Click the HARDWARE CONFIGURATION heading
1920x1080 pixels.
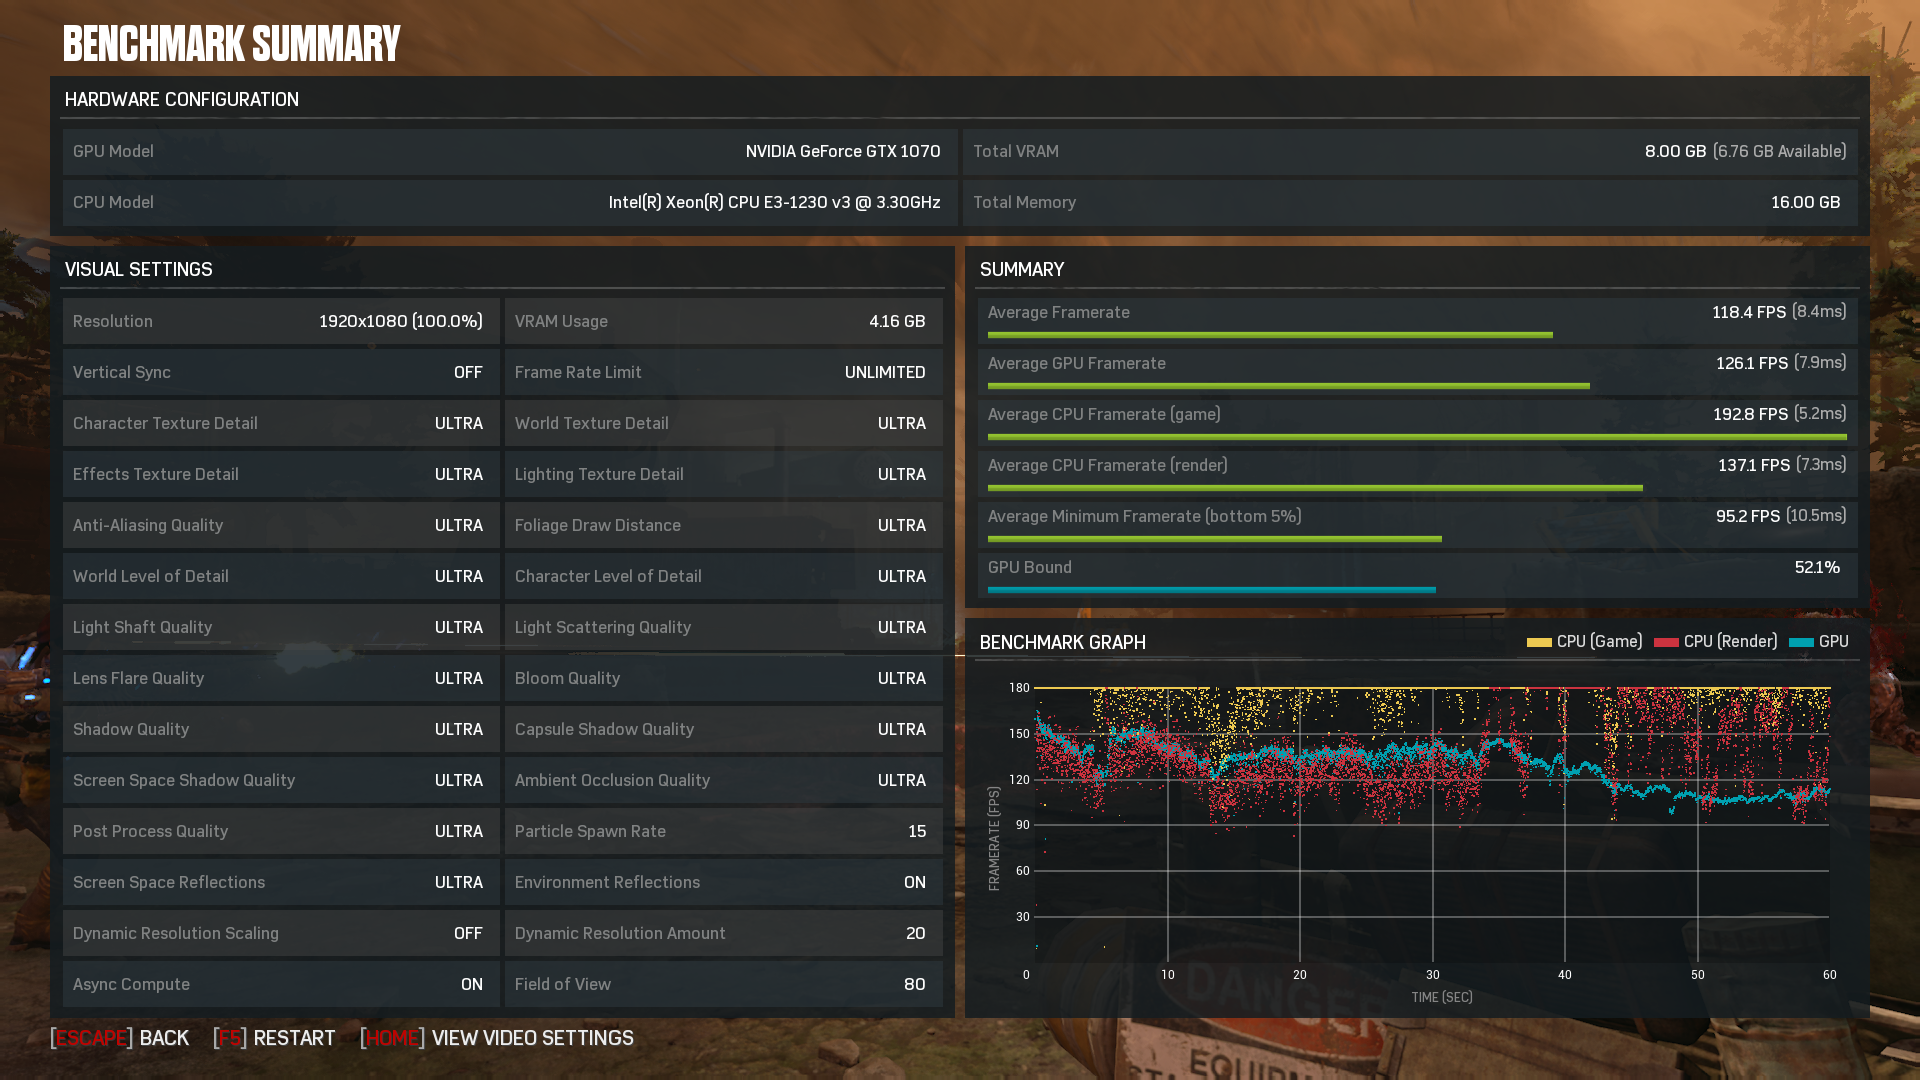tap(182, 100)
